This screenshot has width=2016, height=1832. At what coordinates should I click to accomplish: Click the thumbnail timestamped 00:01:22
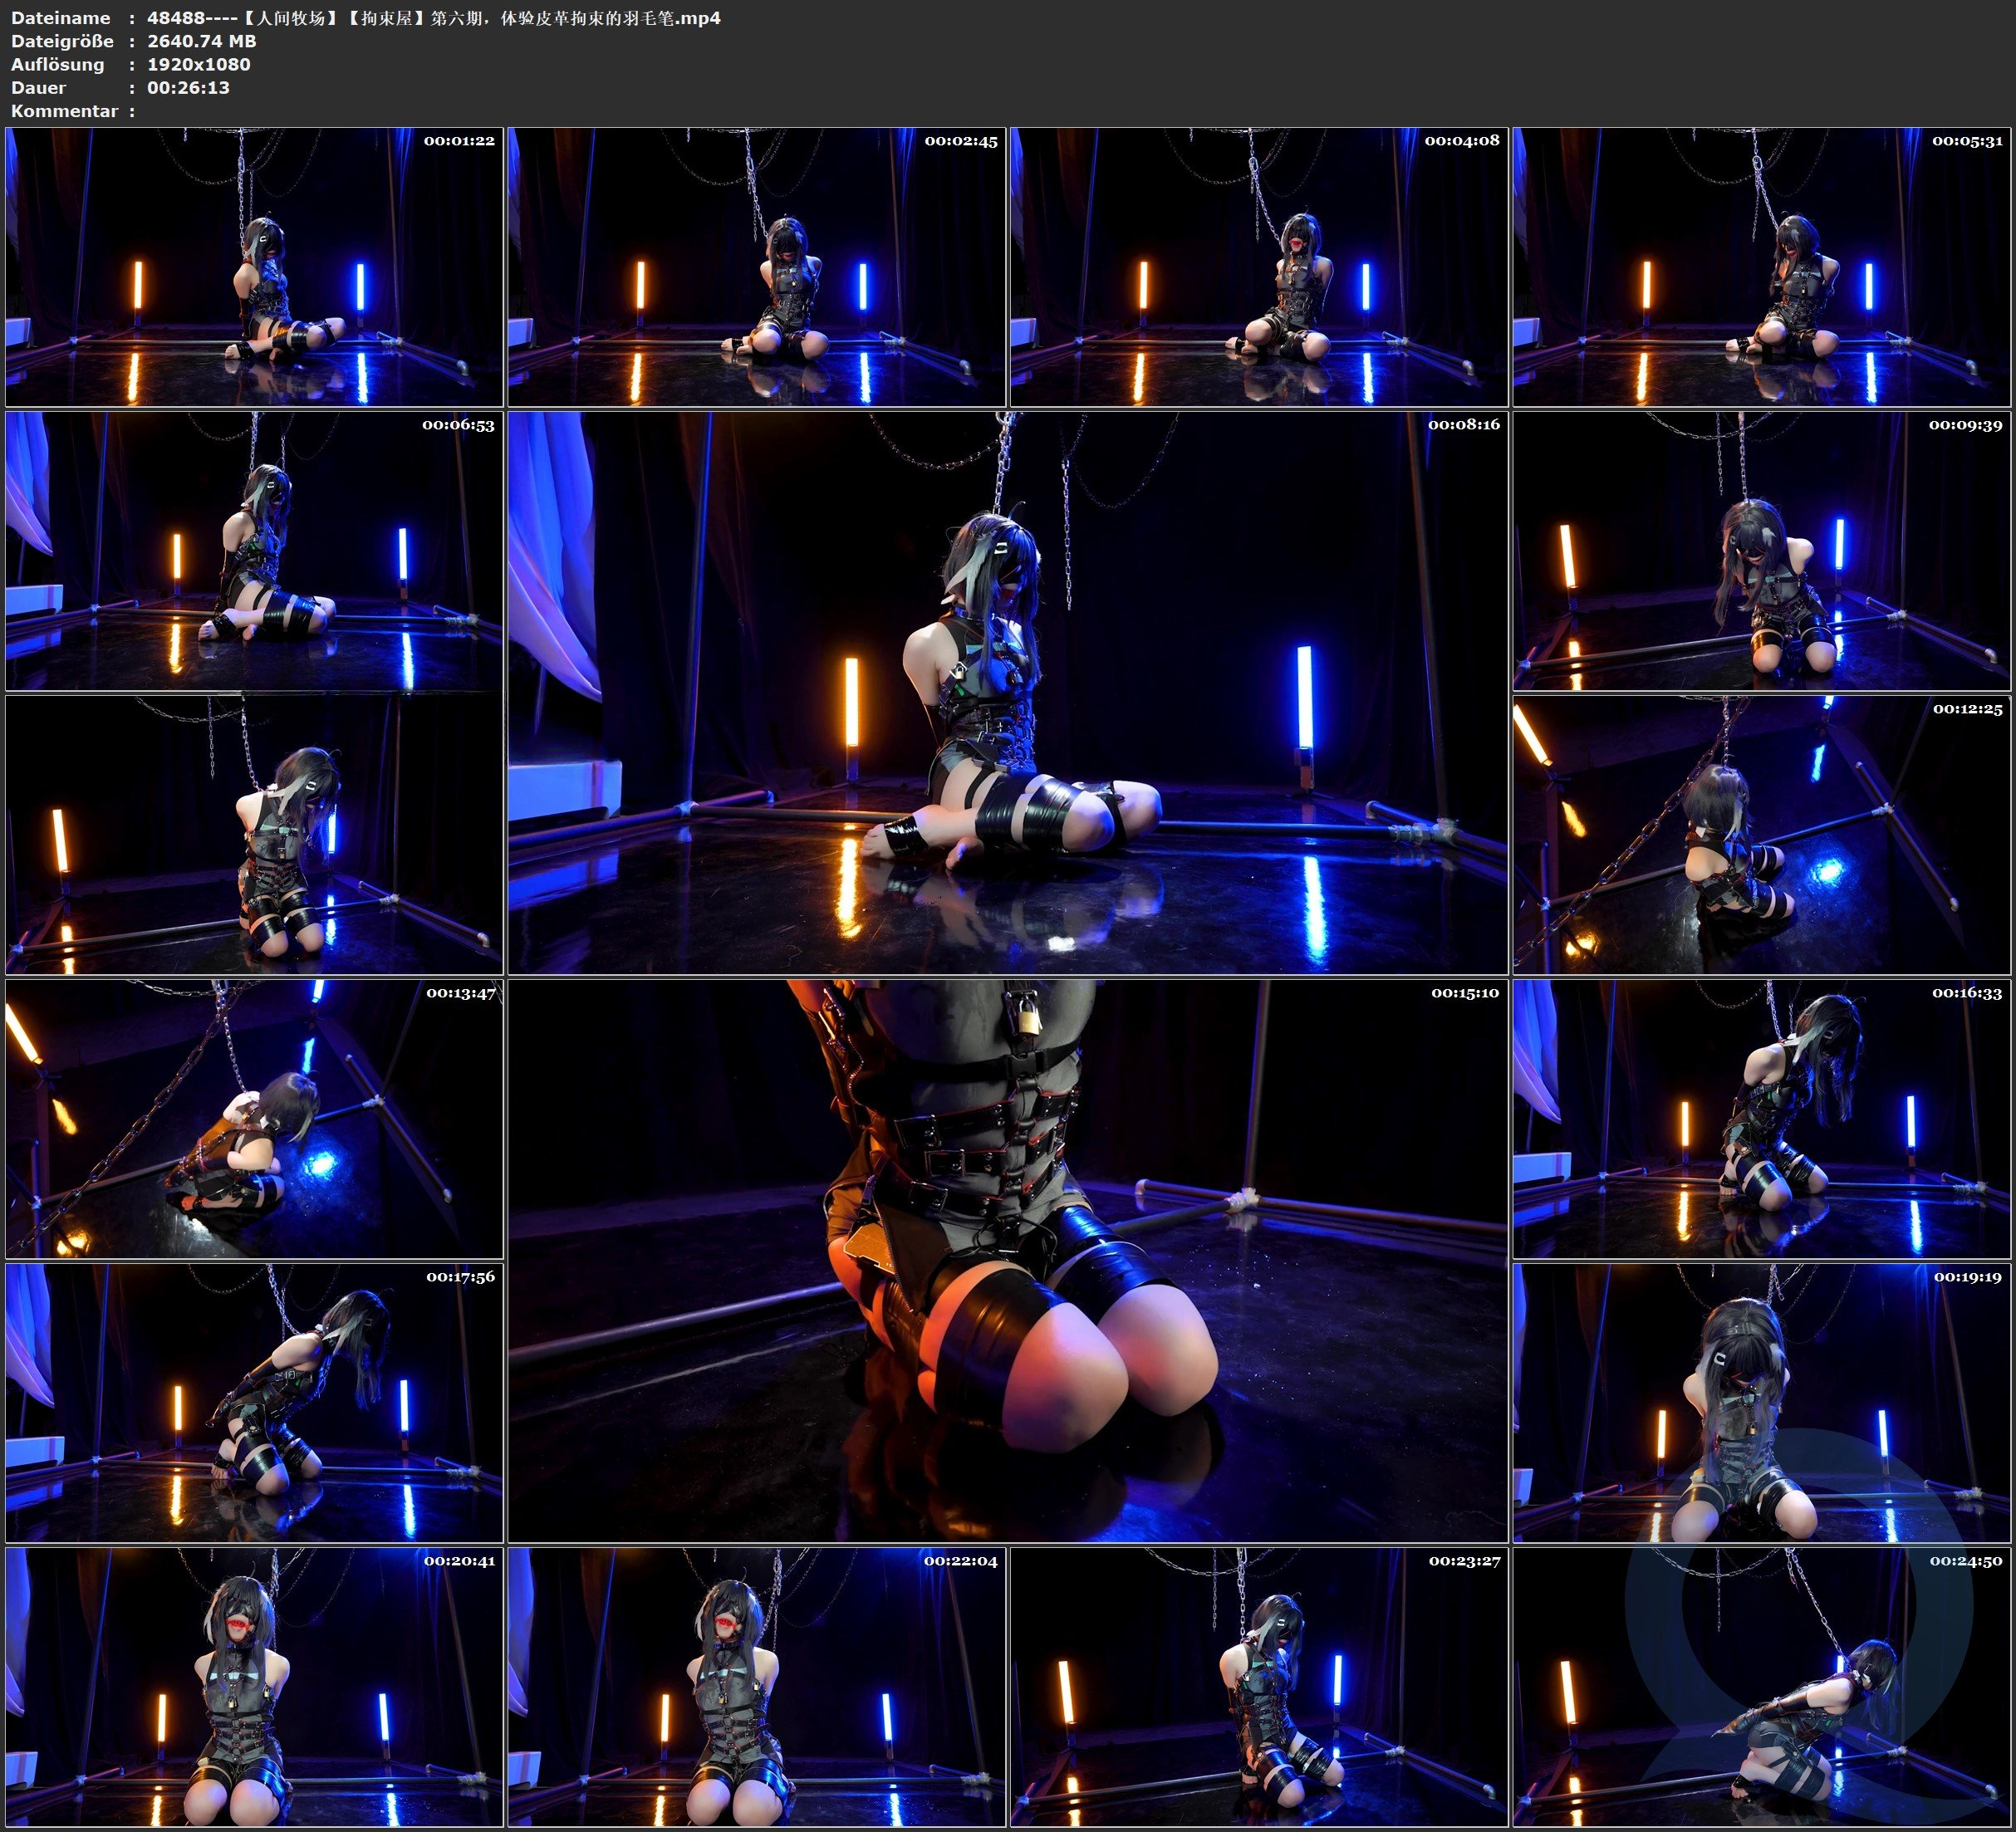254,266
